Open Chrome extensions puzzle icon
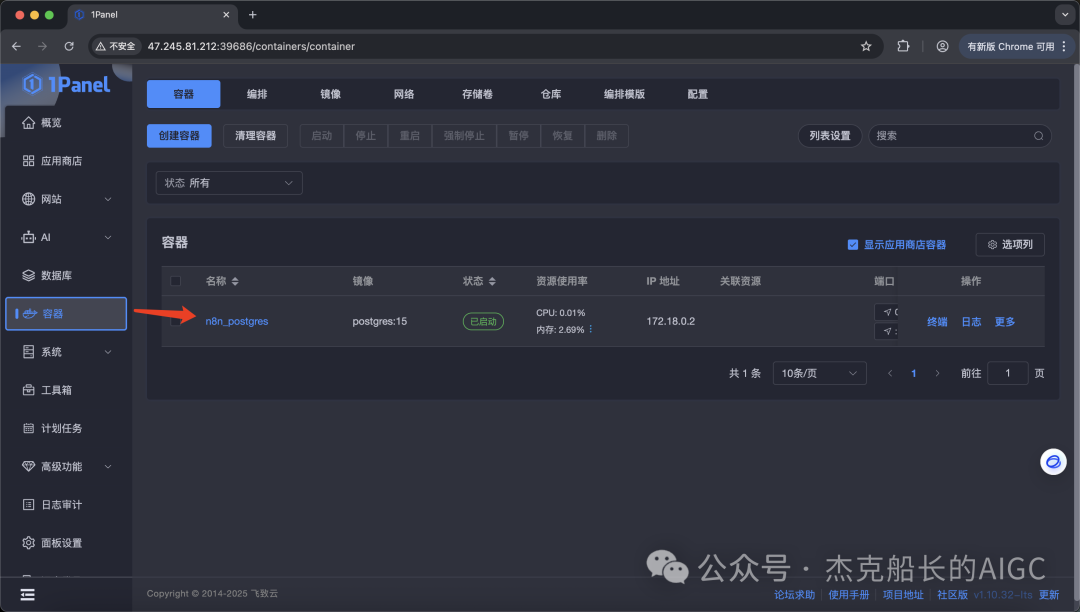The height and width of the screenshot is (612, 1080). pyautogui.click(x=903, y=46)
